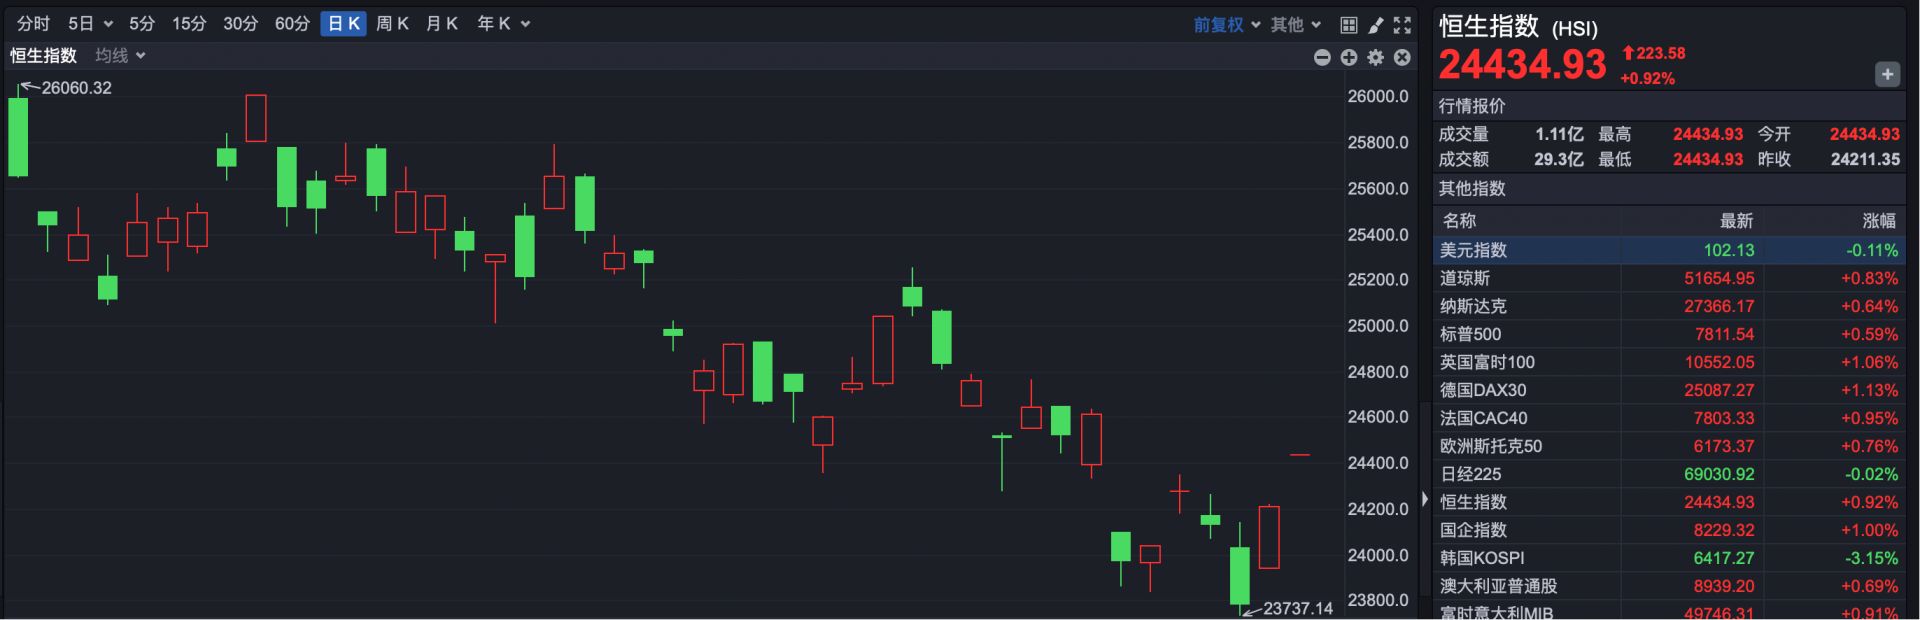Close the indicator with X icon
This screenshot has width=1920, height=620.
pos(1403,57)
